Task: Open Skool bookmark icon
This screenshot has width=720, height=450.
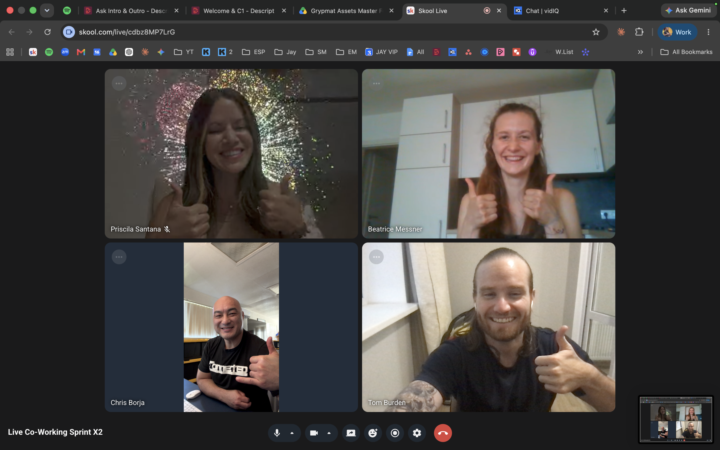Action: 33,52
